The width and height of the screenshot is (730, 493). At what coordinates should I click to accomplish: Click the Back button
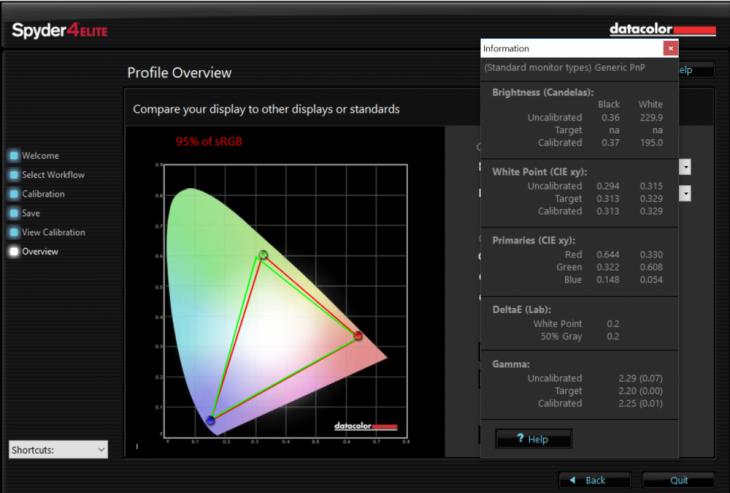[x=595, y=480]
